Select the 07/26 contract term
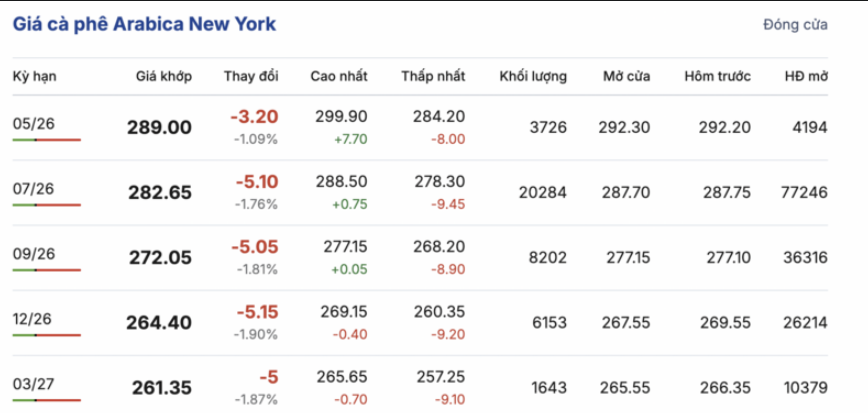This screenshot has height=413, width=868. [34, 188]
